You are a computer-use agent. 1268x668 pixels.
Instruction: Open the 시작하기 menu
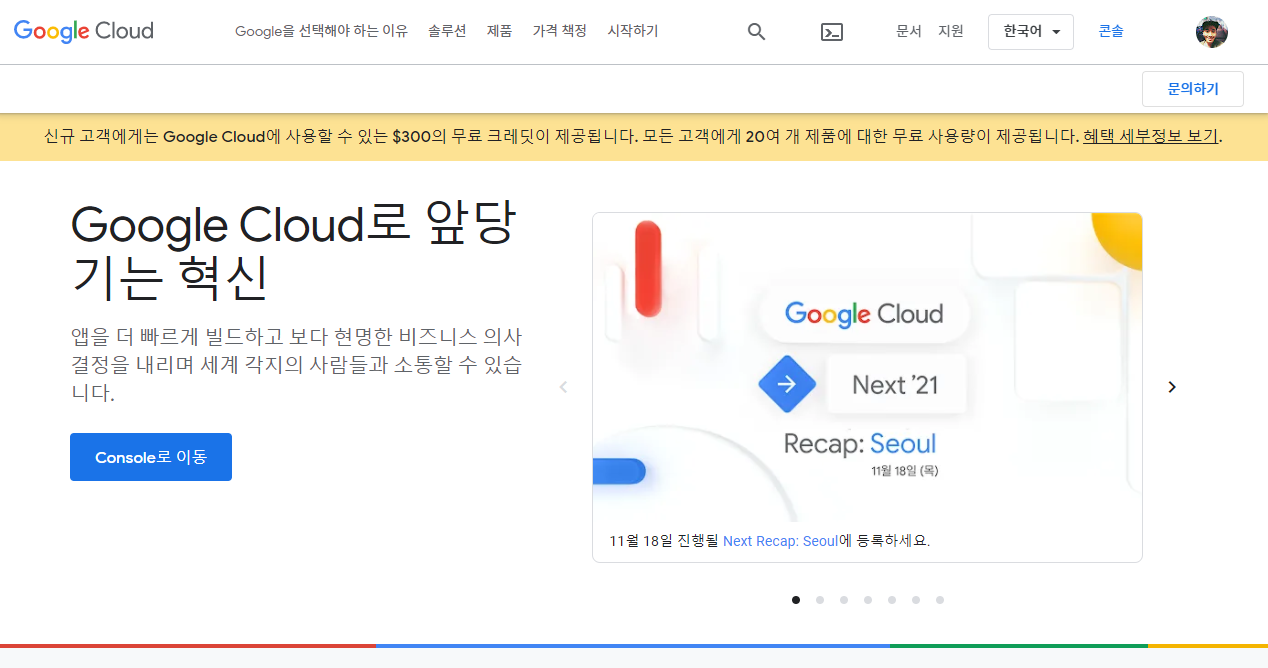632,31
